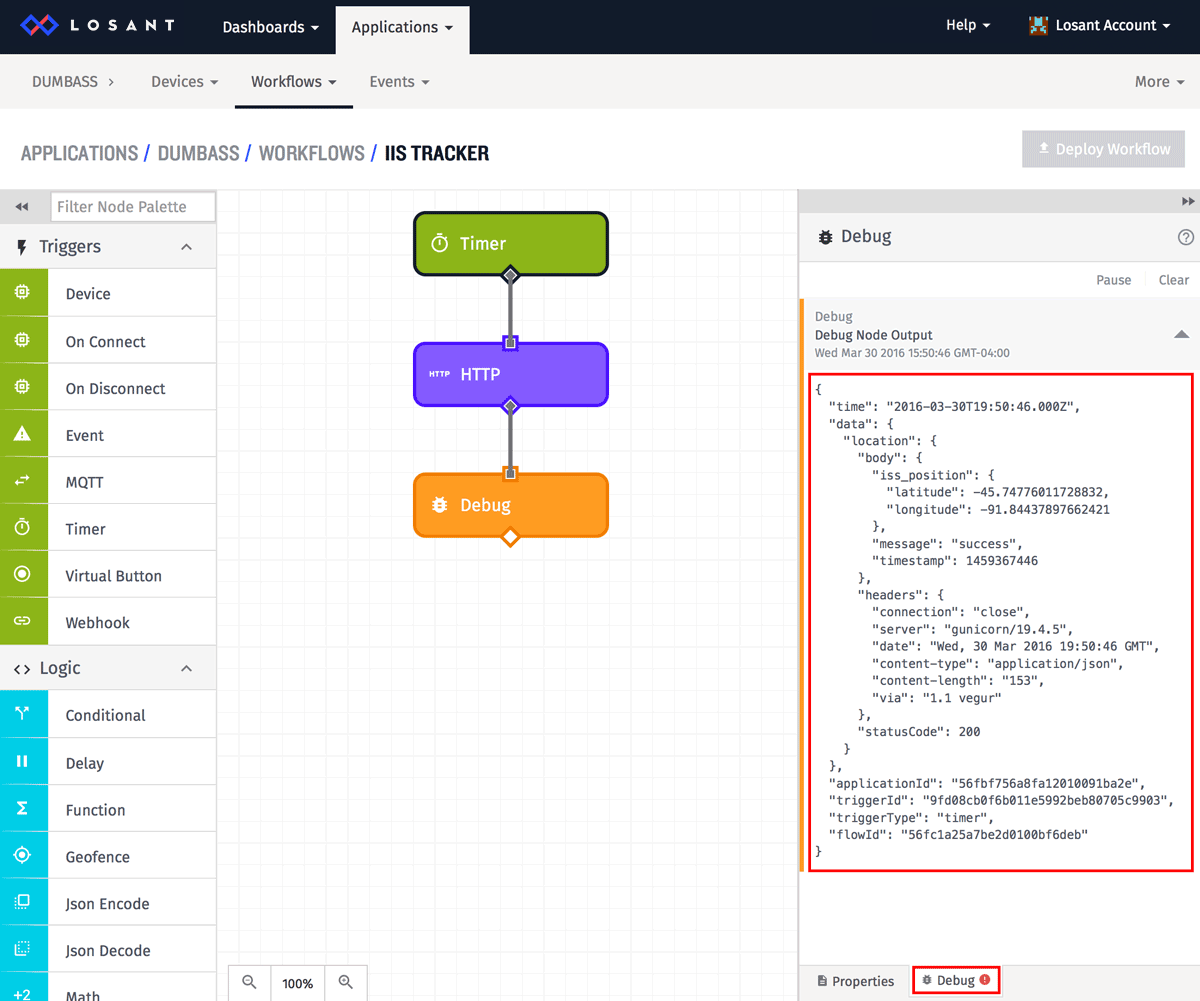Click the Debug Node Output title

pos(874,335)
